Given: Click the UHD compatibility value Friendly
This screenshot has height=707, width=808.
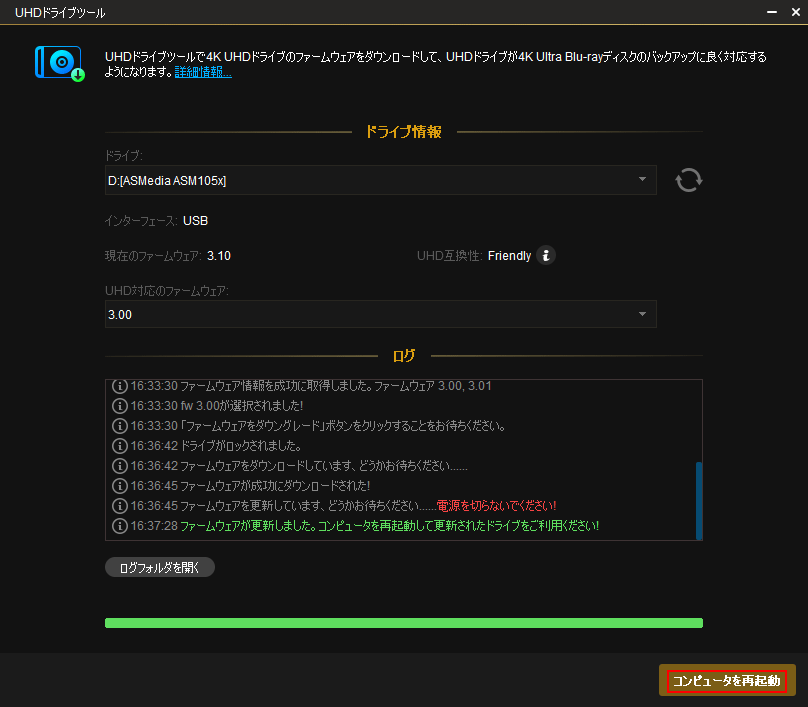Looking at the screenshot, I should (x=509, y=256).
